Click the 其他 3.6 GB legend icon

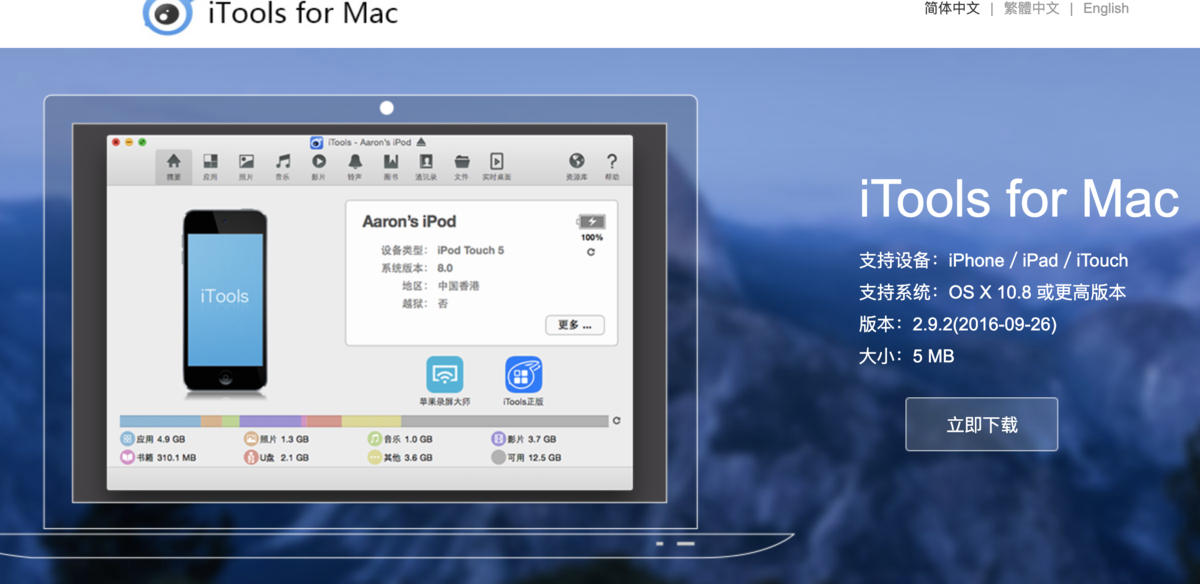[x=374, y=457]
